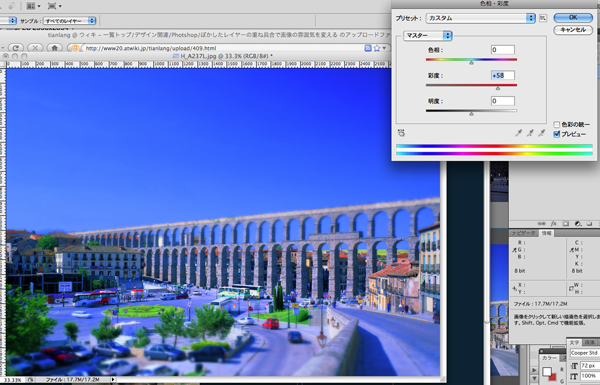Click the browser home button

[55, 48]
